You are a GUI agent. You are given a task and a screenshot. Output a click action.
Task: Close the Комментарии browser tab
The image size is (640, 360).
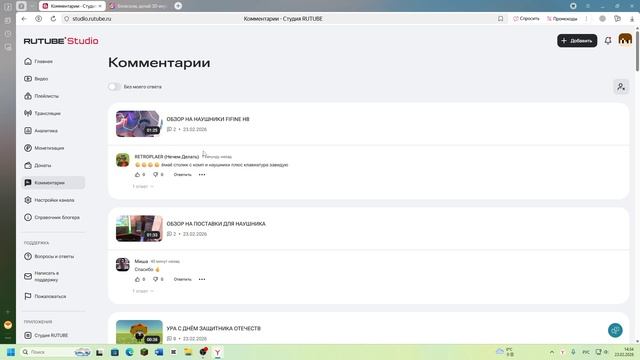click(100, 6)
